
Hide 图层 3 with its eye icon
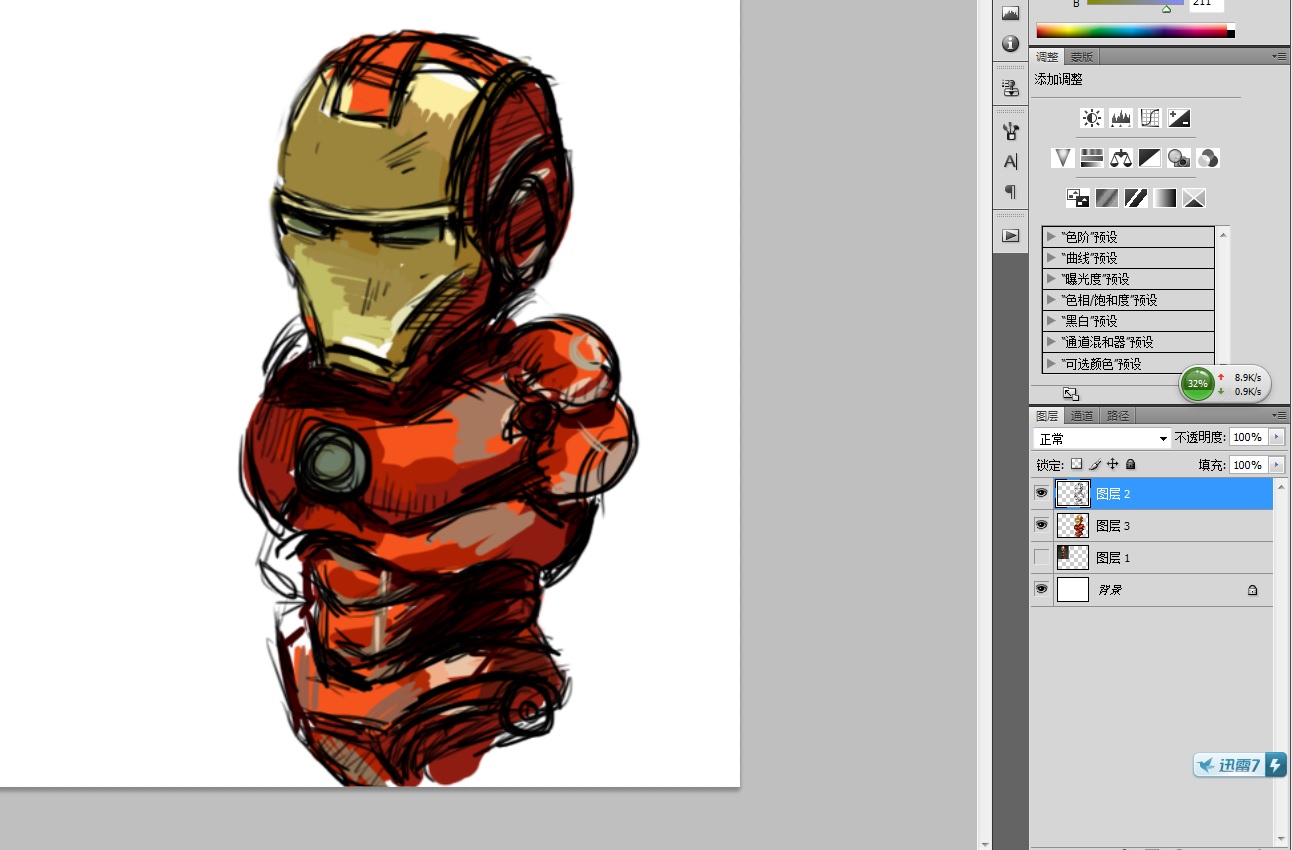point(1042,525)
